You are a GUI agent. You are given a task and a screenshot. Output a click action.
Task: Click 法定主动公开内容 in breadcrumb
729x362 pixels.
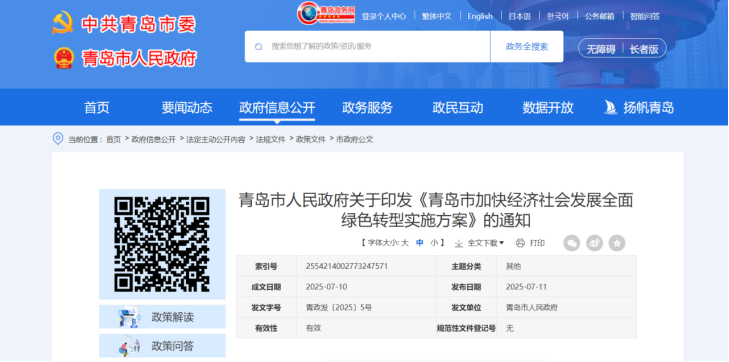click(216, 139)
